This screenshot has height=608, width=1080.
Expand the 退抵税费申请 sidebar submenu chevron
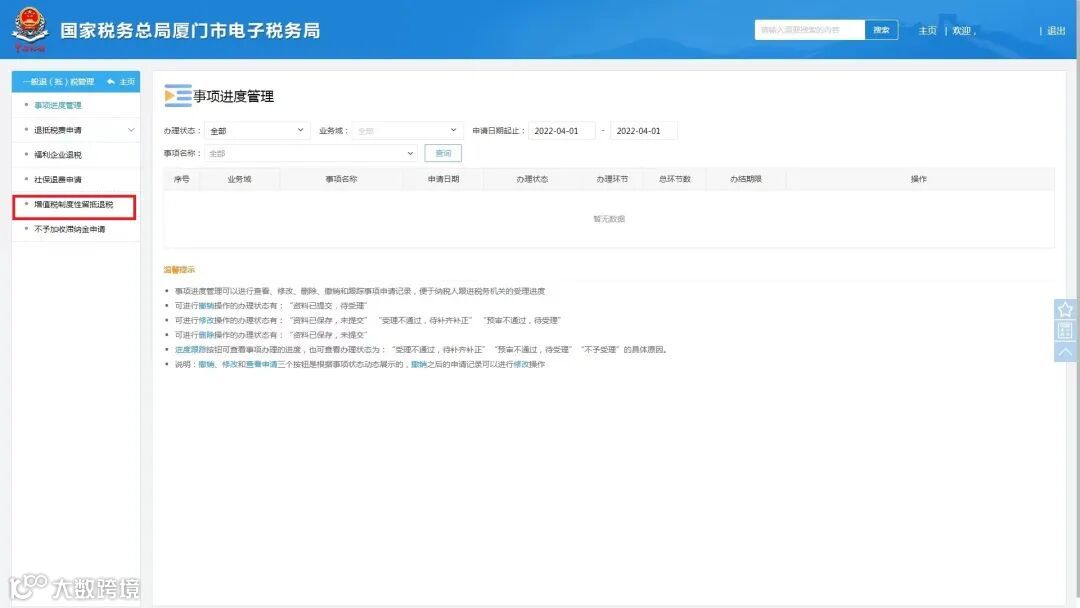click(x=131, y=130)
